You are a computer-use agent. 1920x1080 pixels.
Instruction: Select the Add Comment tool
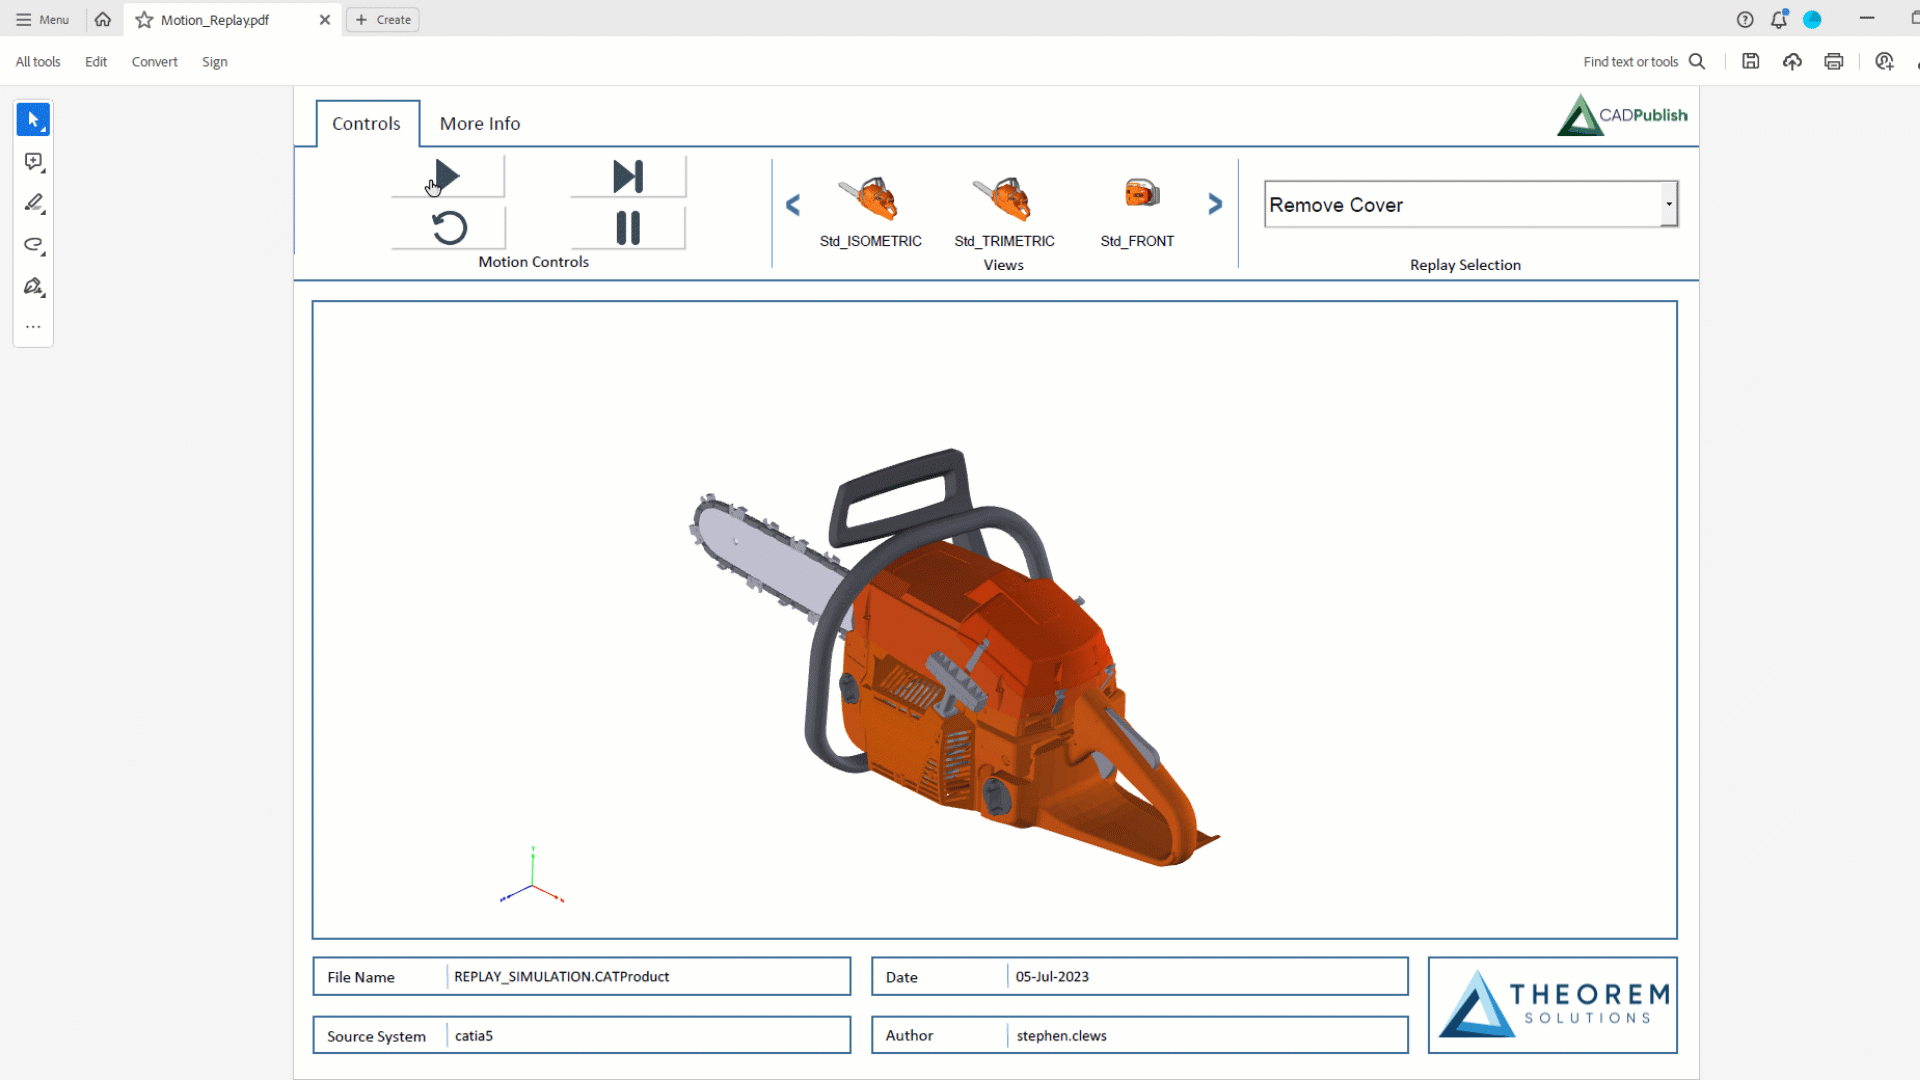tap(32, 161)
